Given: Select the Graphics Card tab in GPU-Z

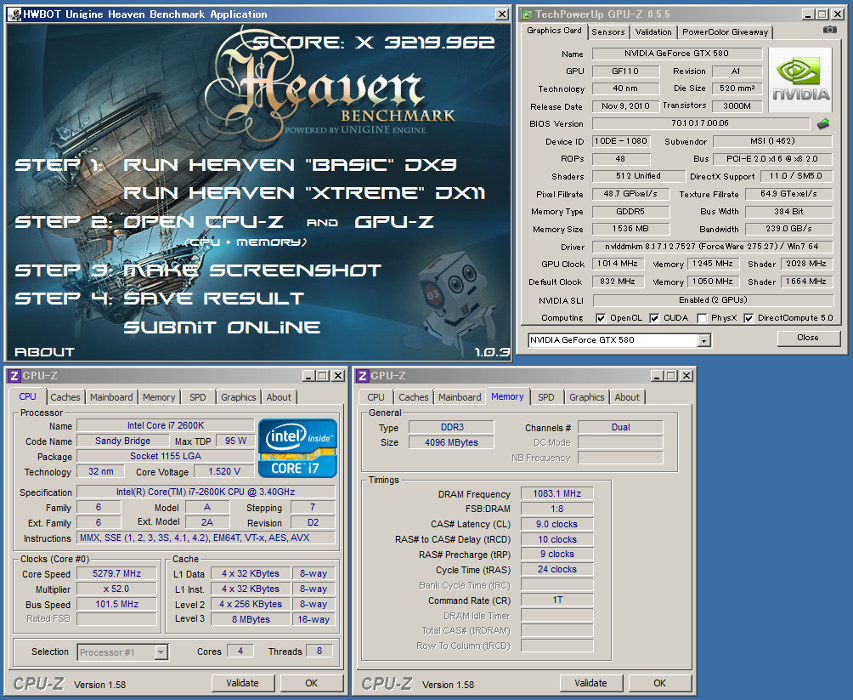Looking at the screenshot, I should pyautogui.click(x=554, y=30).
